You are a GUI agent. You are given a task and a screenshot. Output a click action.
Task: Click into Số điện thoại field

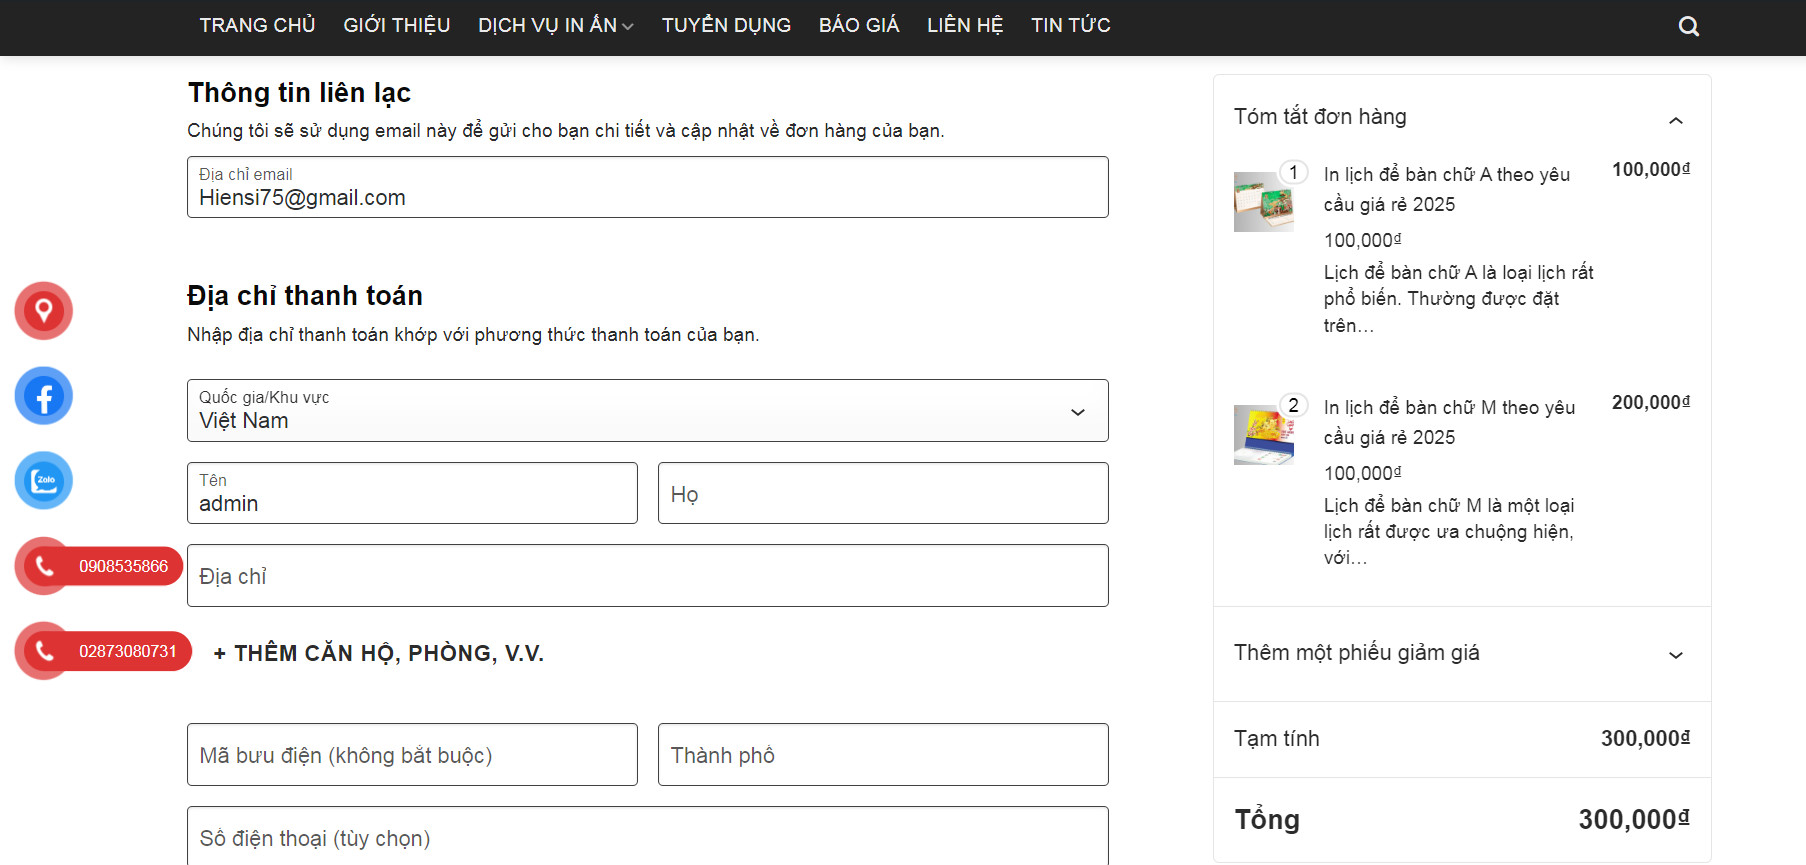pyautogui.click(x=648, y=836)
